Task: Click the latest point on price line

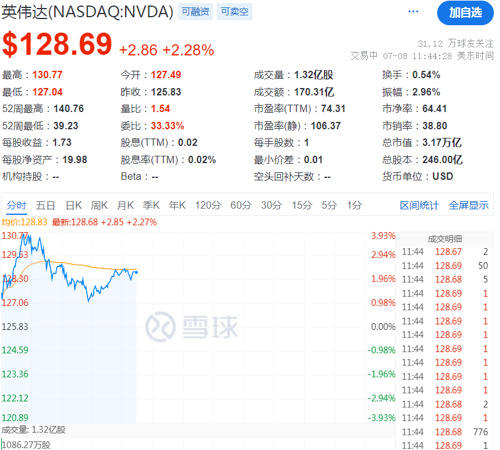Action: [136, 272]
